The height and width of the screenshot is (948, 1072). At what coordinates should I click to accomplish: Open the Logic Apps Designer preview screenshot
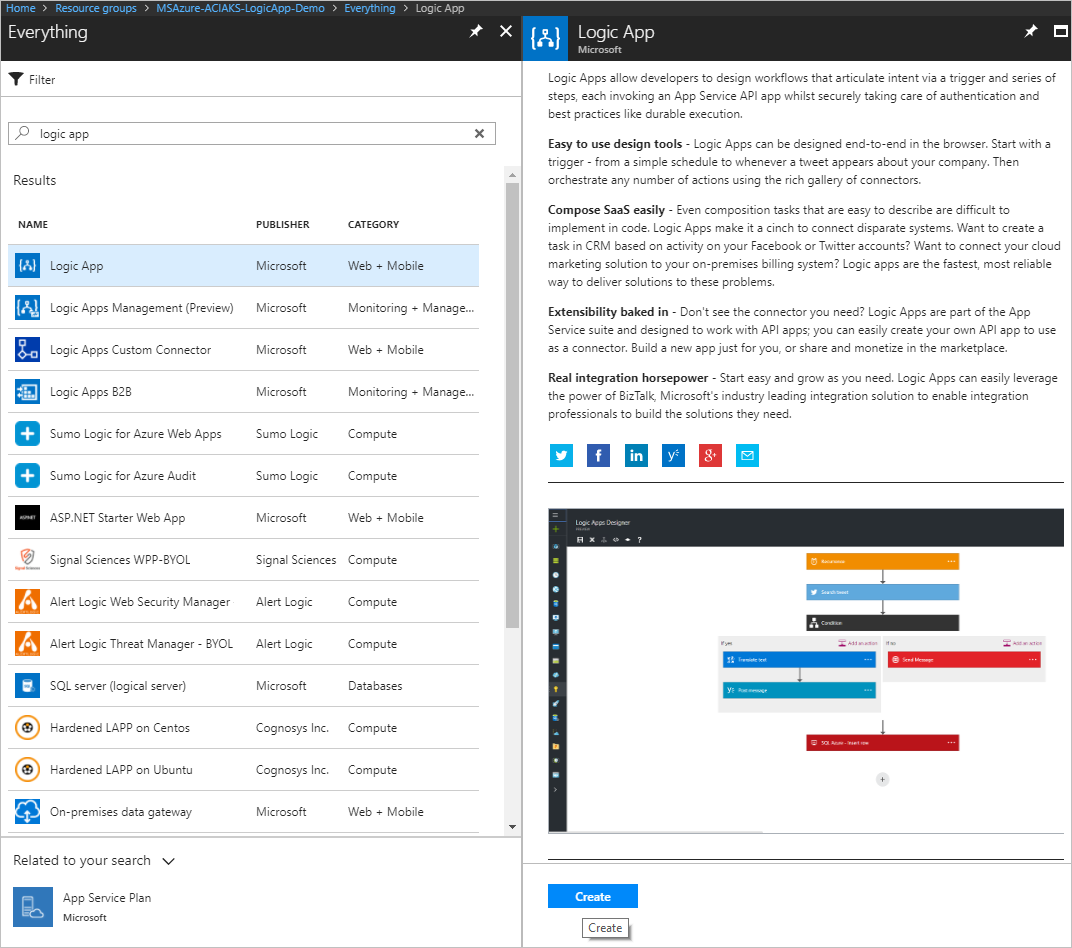point(805,670)
